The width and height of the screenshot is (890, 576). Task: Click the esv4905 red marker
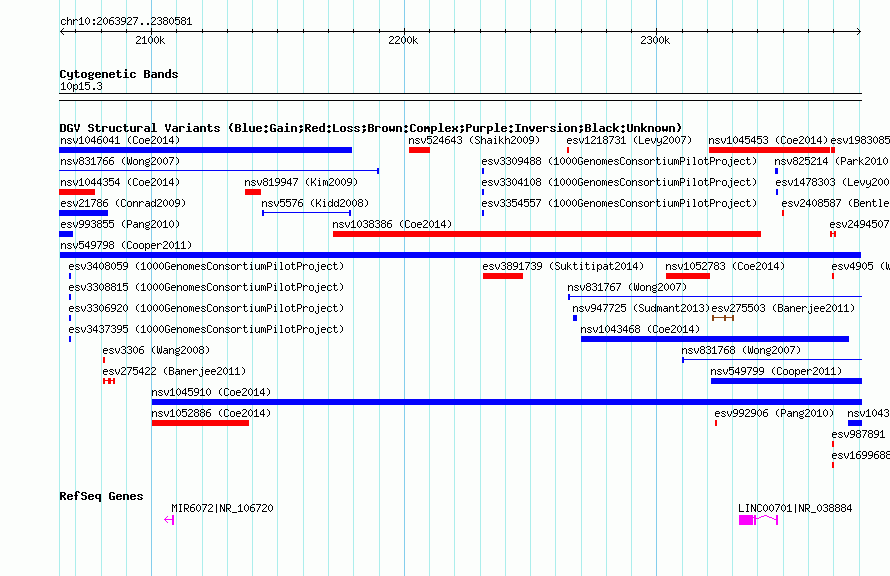tap(833, 276)
